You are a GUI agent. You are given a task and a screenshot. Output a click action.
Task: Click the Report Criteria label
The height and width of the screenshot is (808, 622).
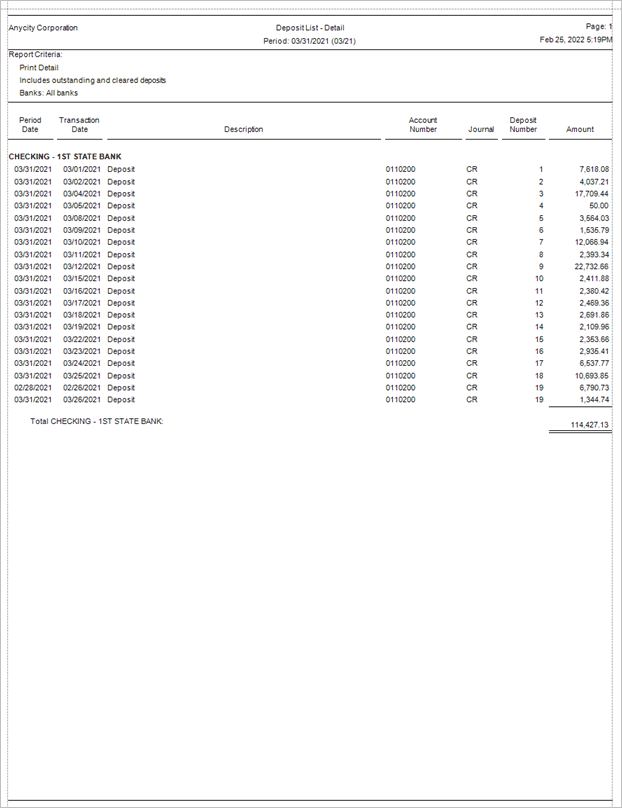[36, 55]
